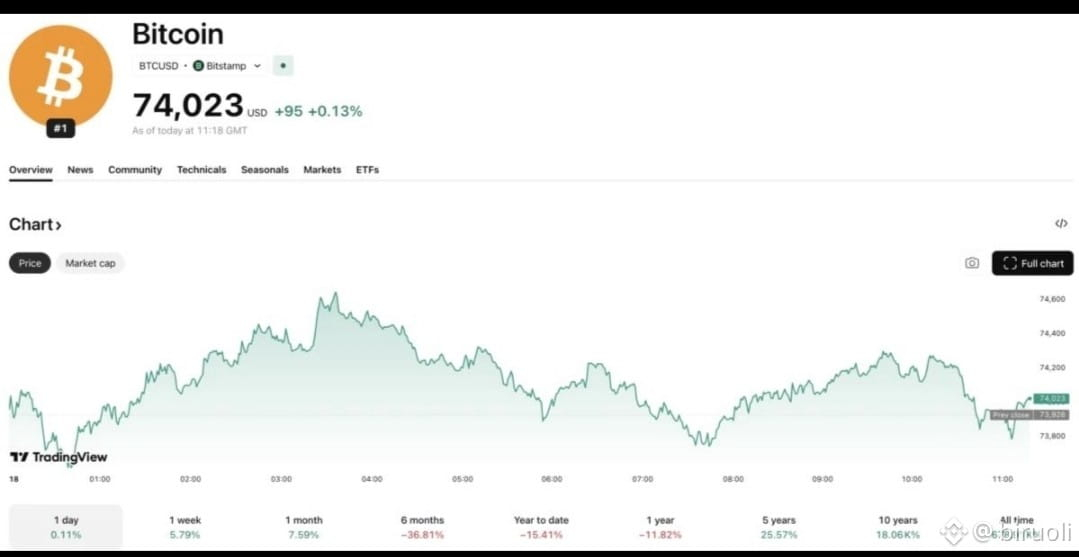Viewport: 1079px width, 557px height.
Task: Click the Bitcoin title heading
Action: [178, 34]
